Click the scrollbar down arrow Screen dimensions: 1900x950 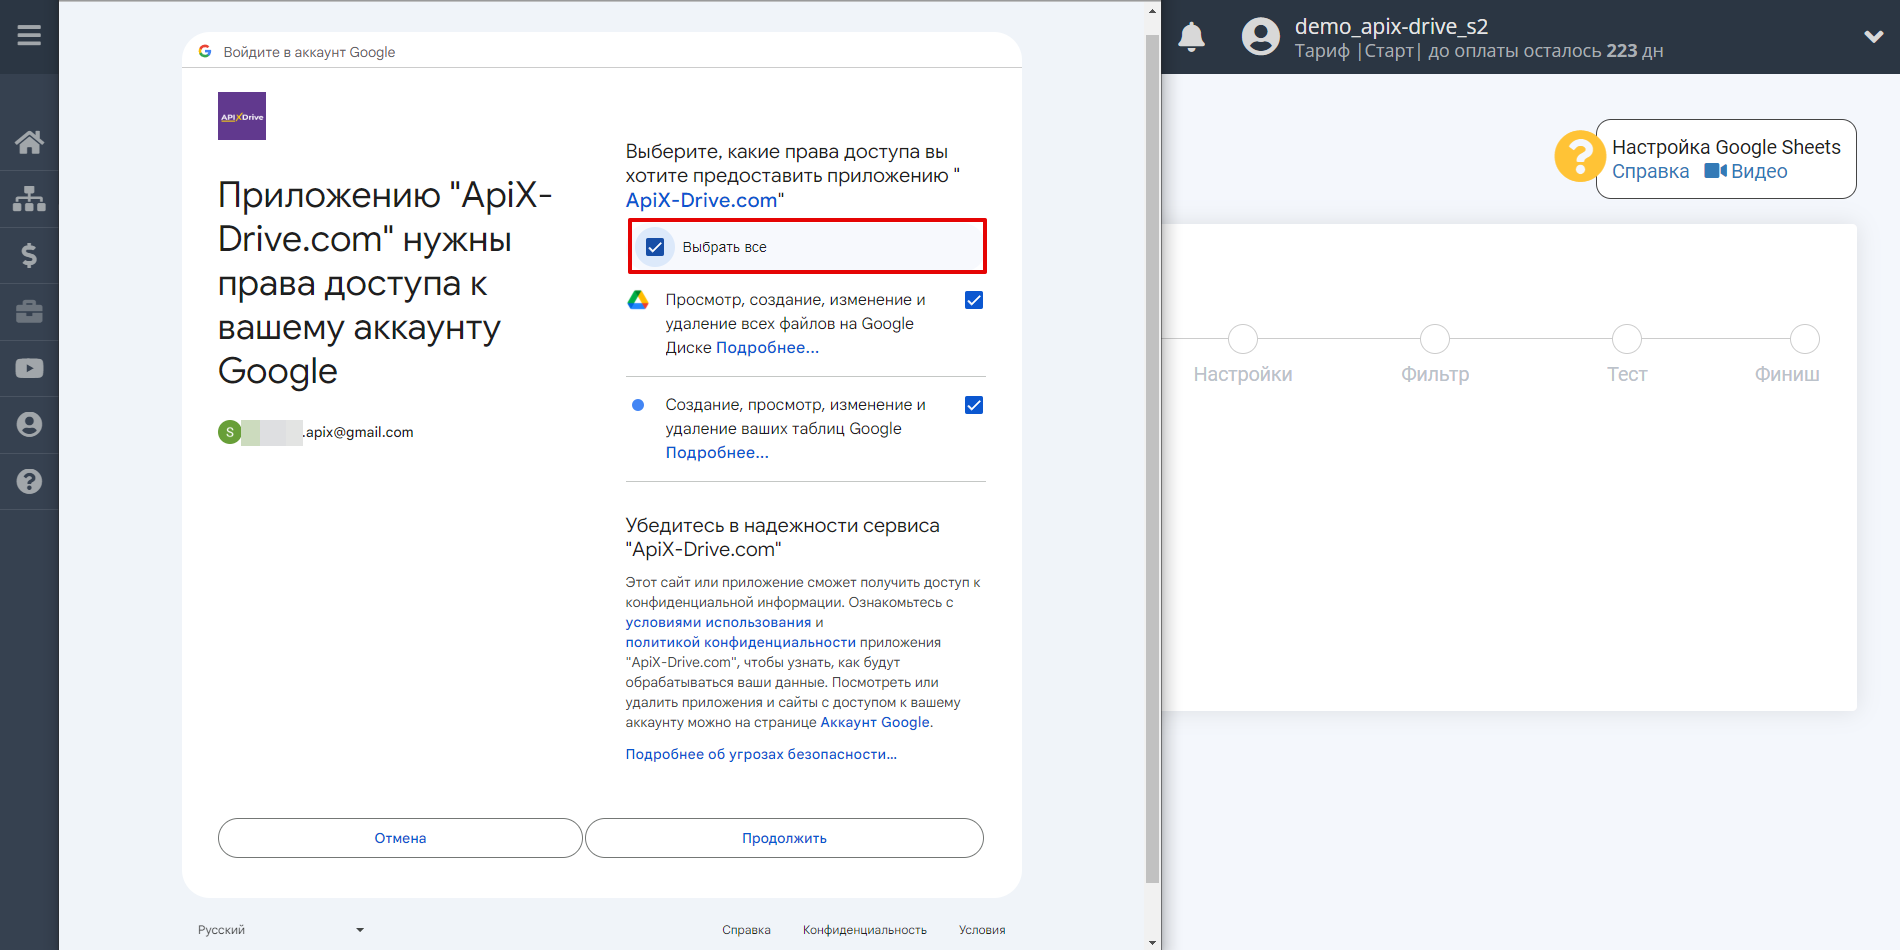[x=1152, y=941]
